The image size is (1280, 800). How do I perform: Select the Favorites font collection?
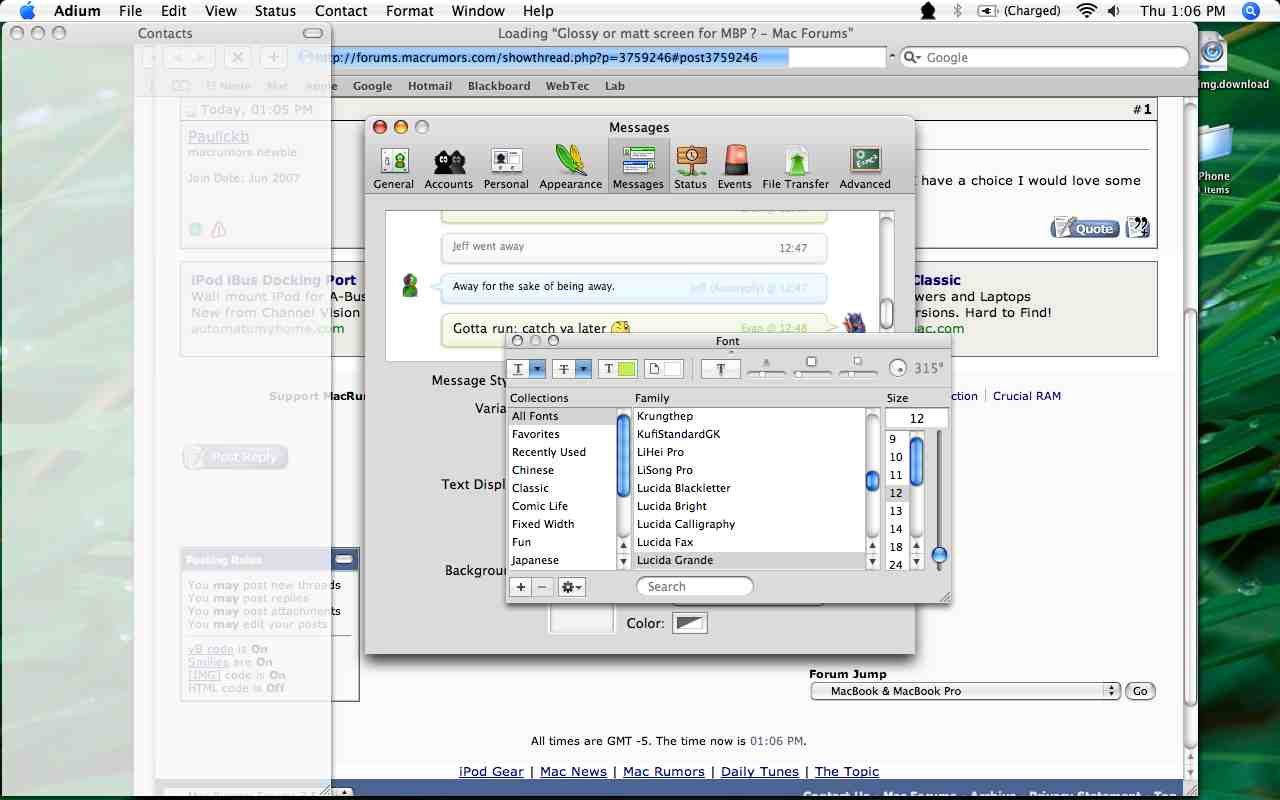click(x=562, y=434)
